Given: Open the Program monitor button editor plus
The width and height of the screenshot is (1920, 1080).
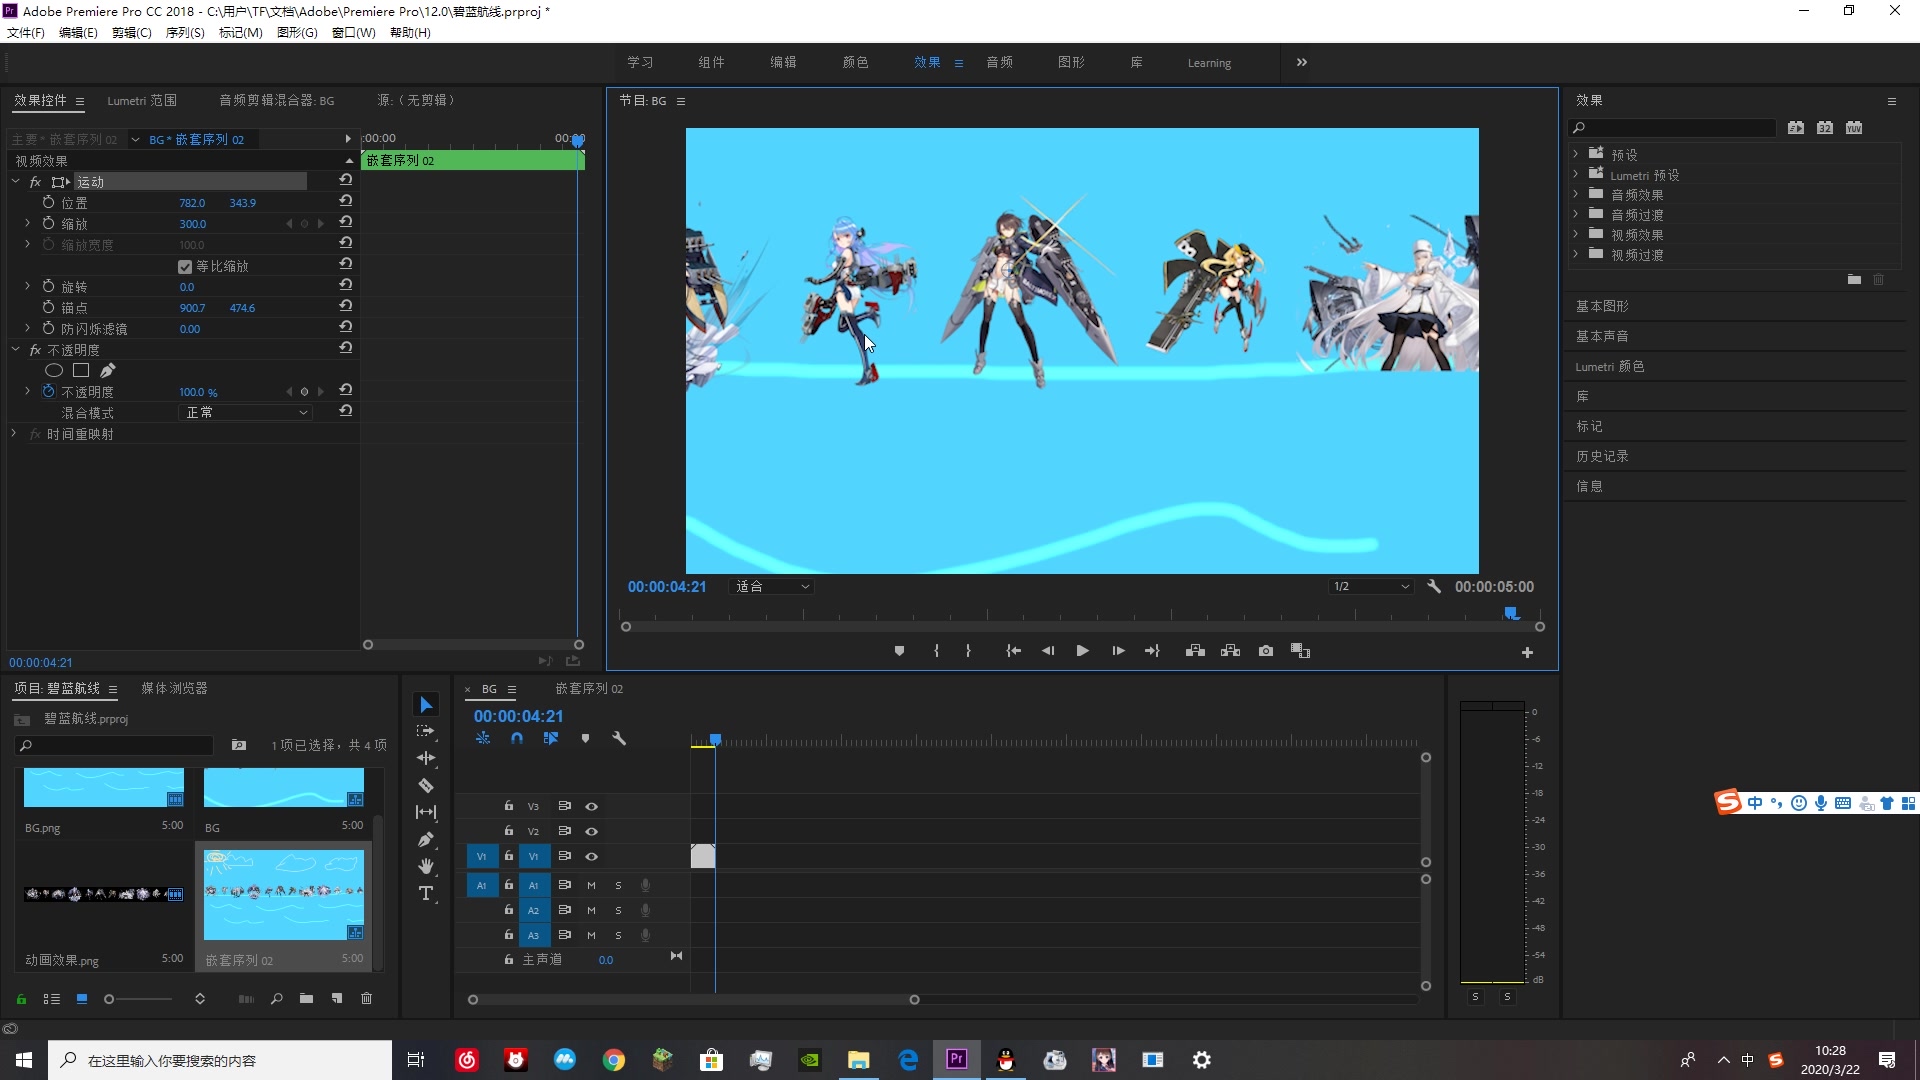Looking at the screenshot, I should coord(1527,653).
